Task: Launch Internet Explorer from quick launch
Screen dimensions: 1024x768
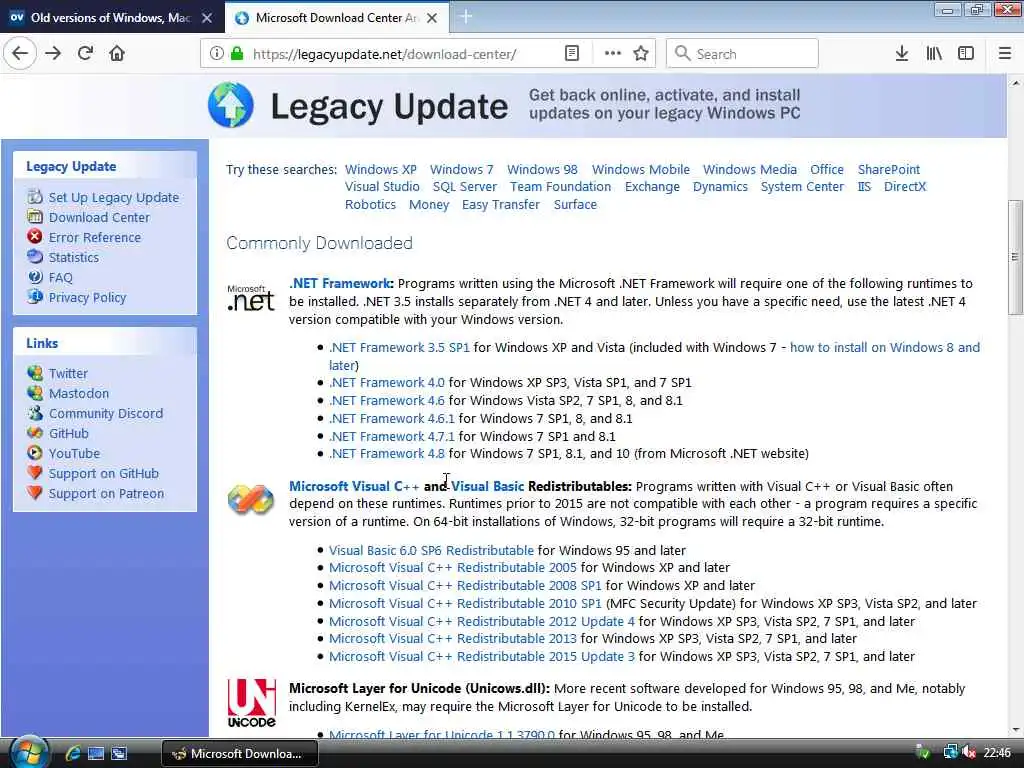Action: [72, 754]
